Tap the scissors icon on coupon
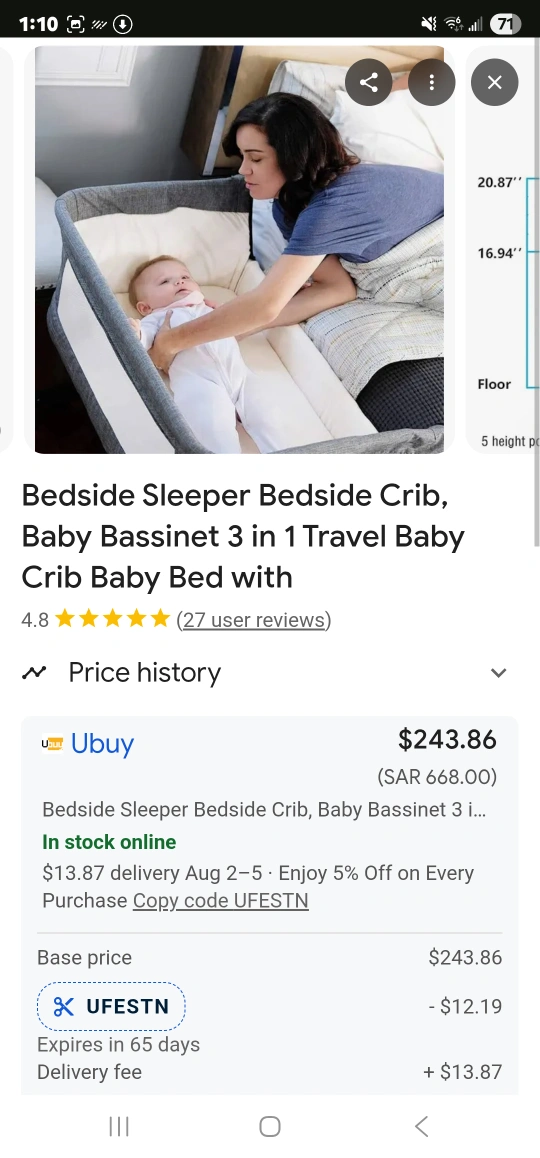 point(64,1007)
